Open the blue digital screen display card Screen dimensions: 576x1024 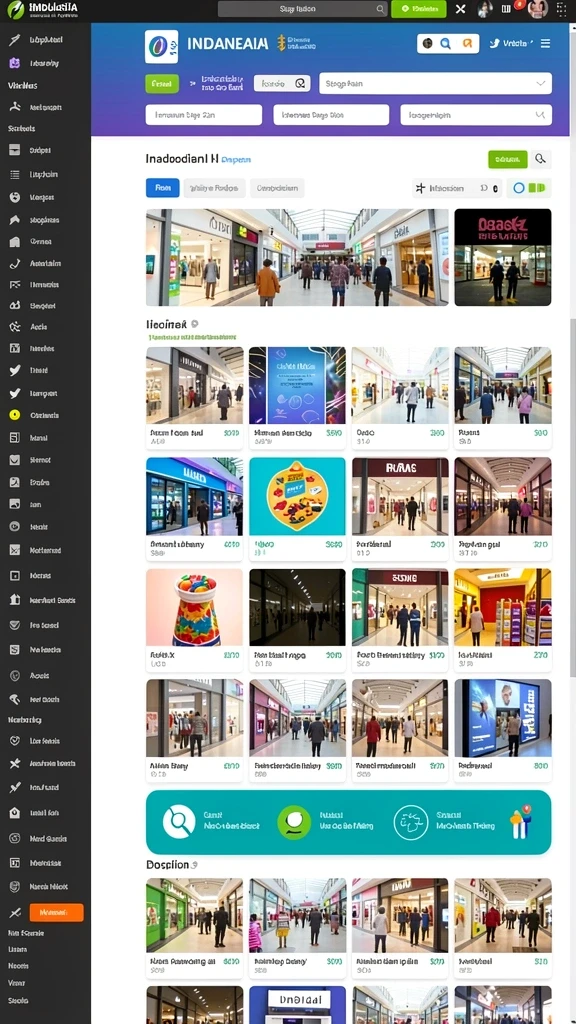pos(503,730)
